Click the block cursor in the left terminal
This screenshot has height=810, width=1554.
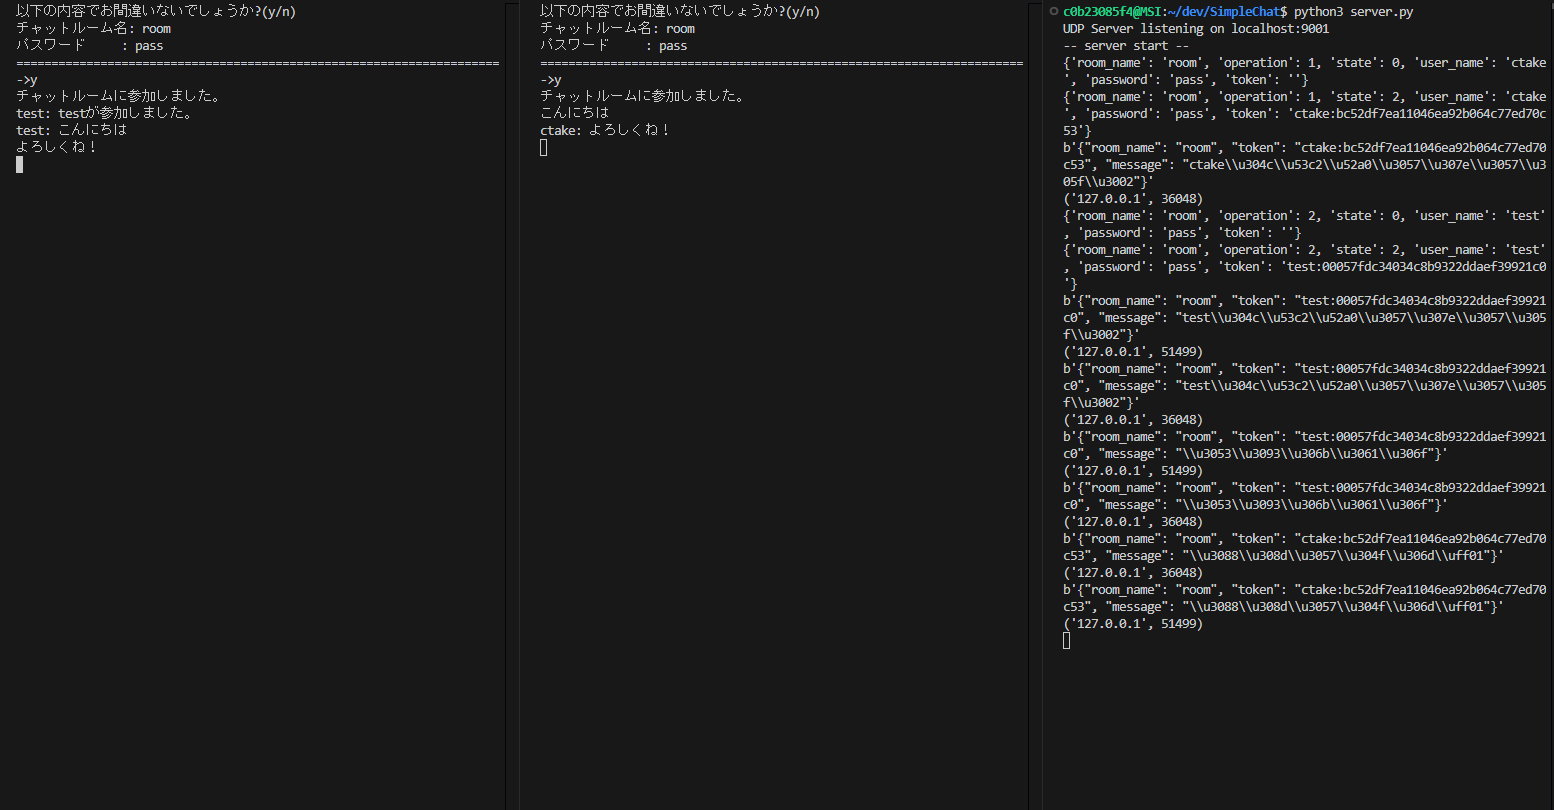click(19, 164)
